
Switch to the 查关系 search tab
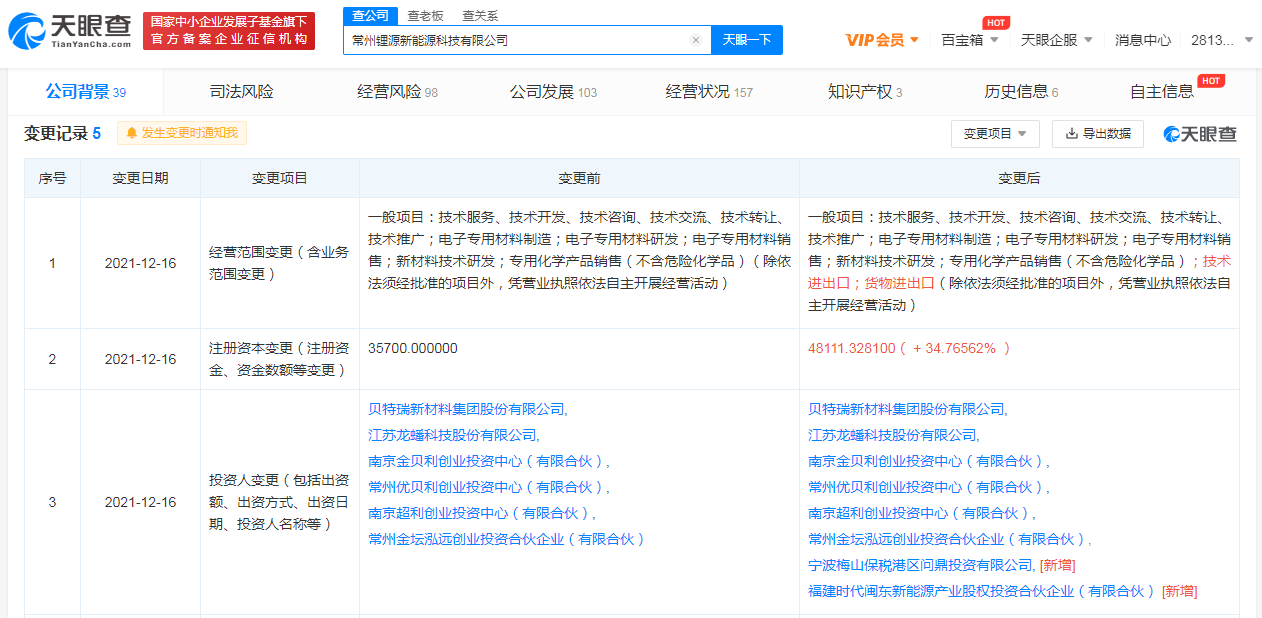tap(480, 15)
